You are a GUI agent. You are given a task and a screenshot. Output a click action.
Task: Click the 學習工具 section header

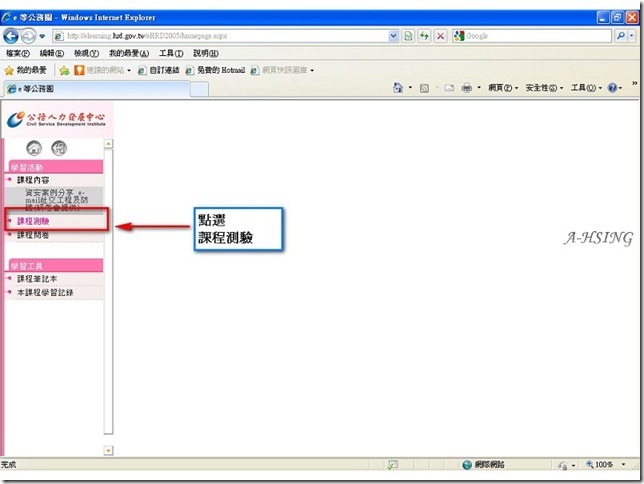56,265
